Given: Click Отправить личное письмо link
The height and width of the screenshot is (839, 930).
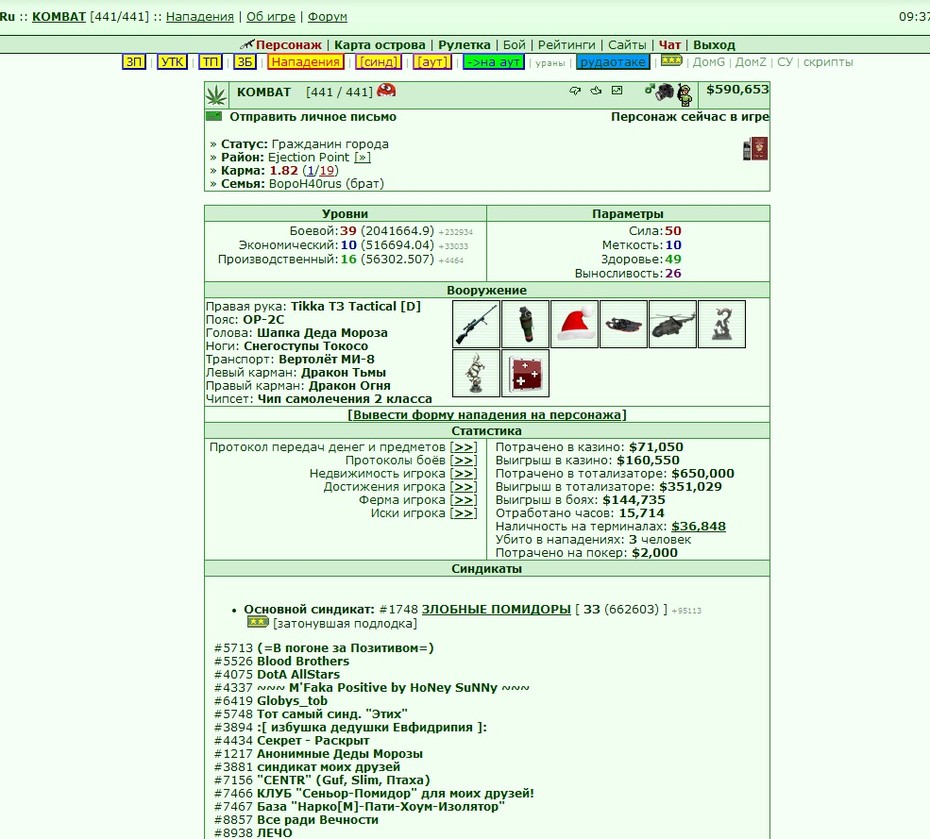Looking at the screenshot, I should point(313,117).
